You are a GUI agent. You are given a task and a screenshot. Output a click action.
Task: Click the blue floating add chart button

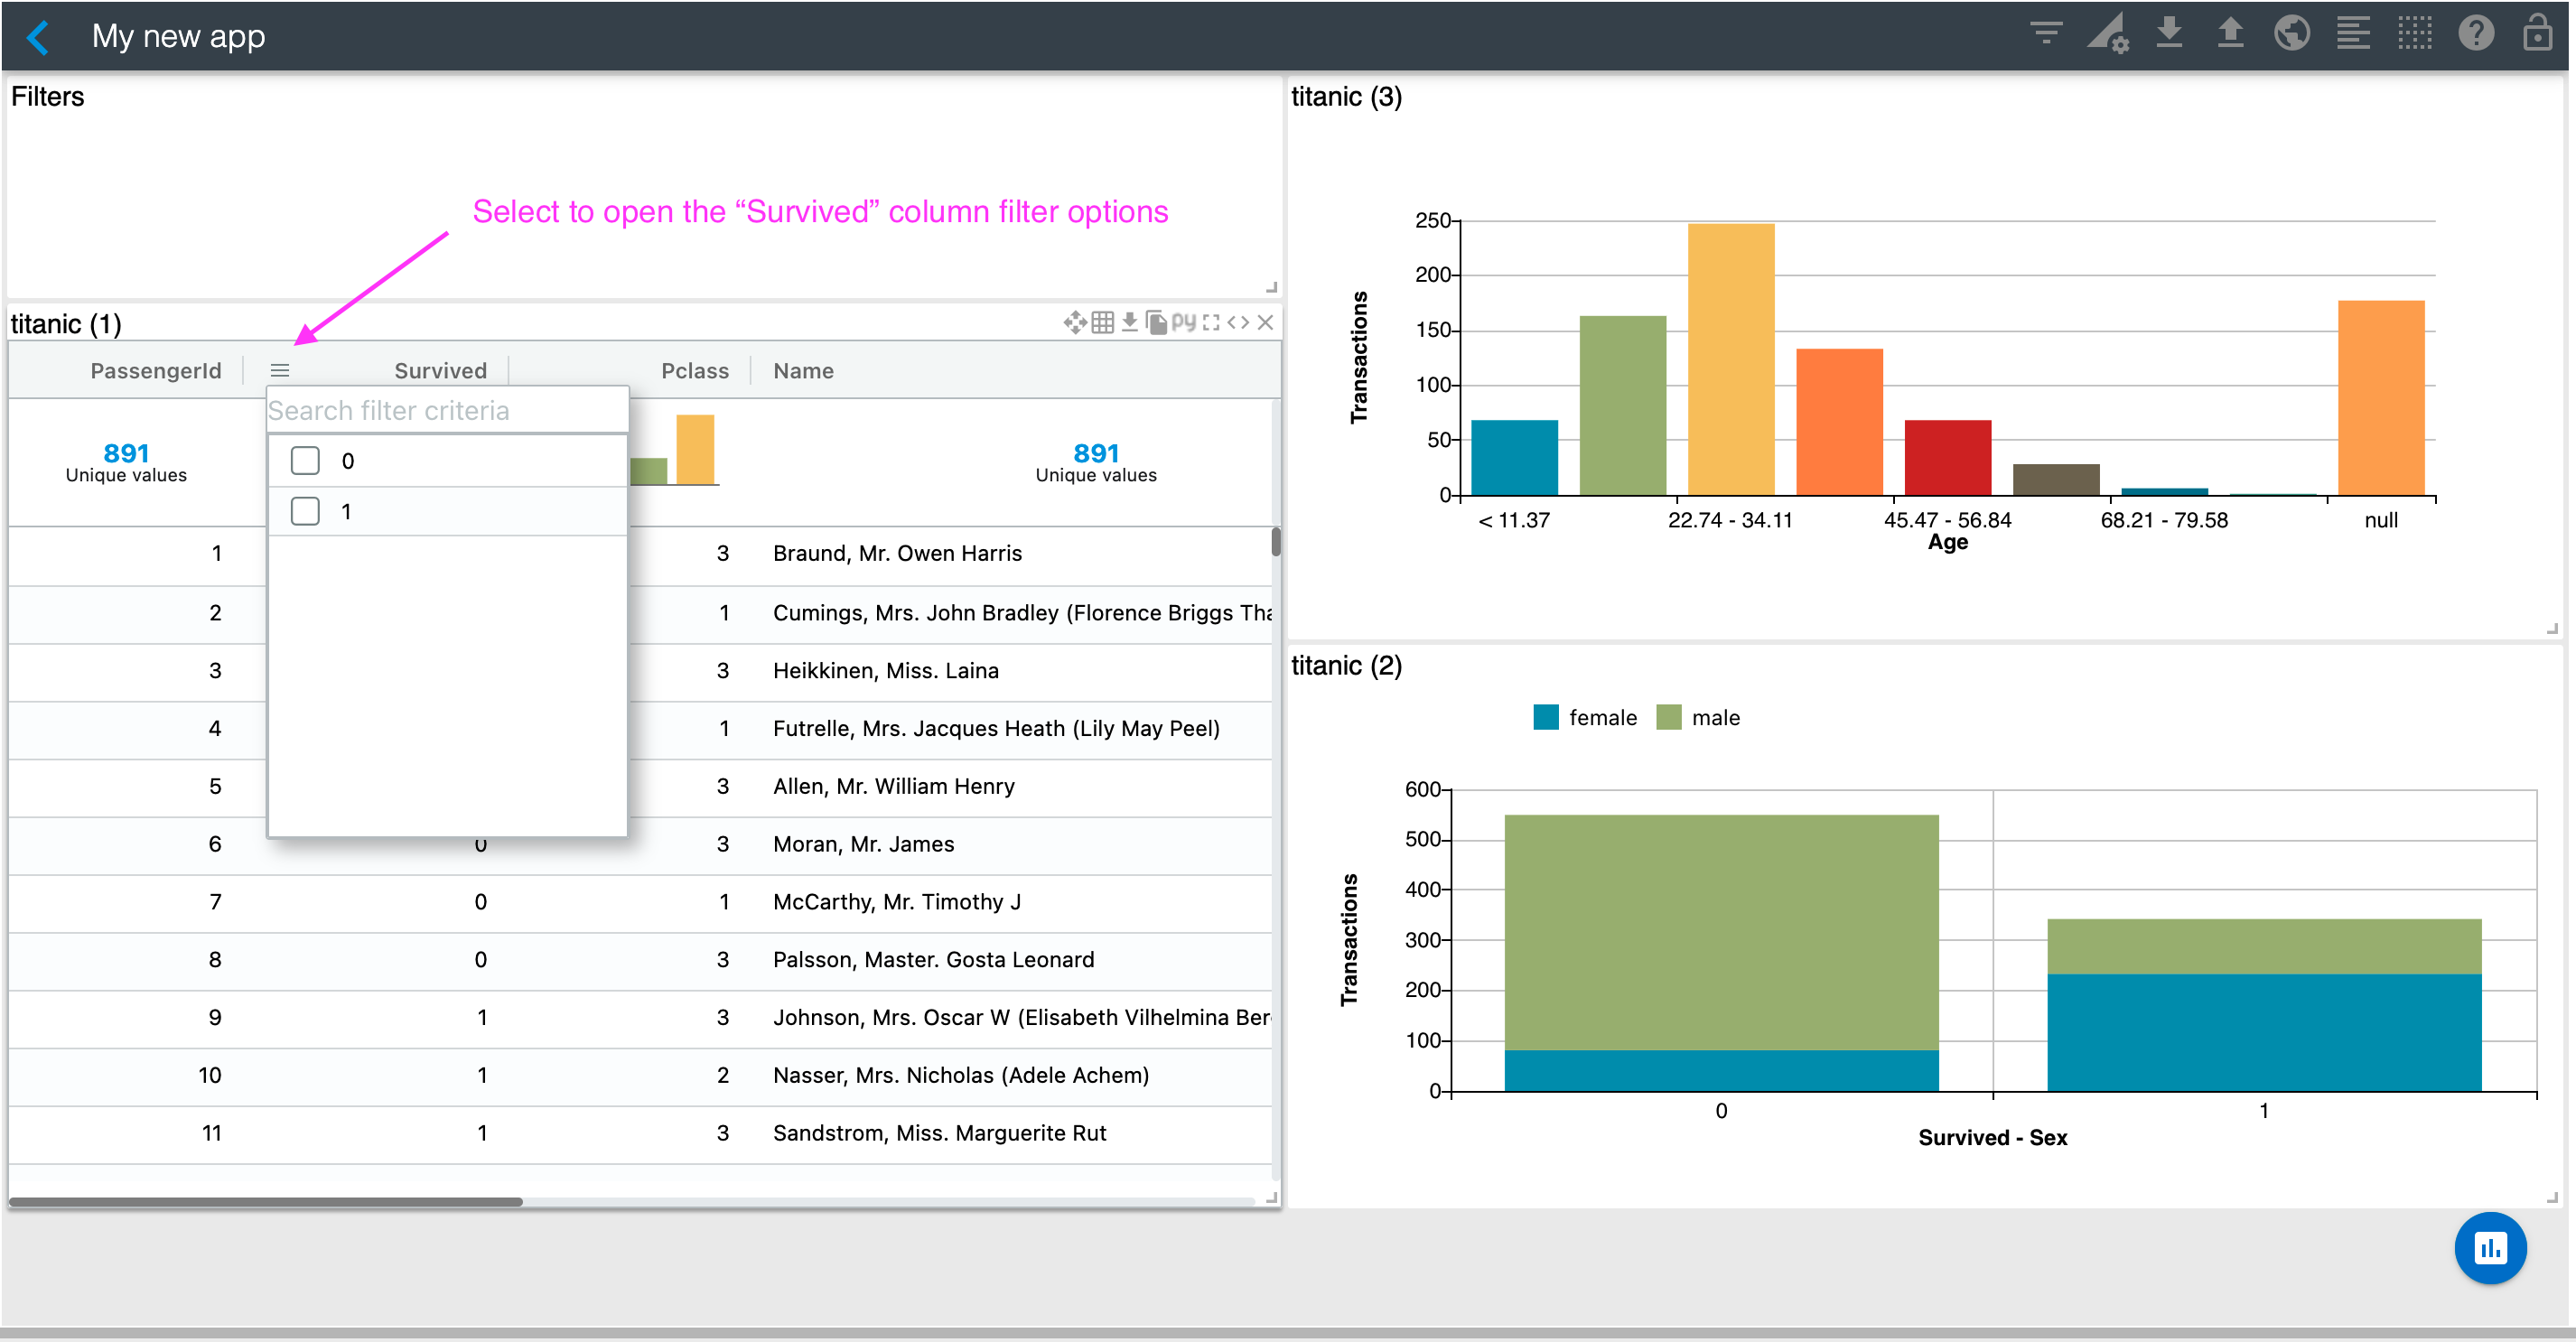point(2489,1247)
